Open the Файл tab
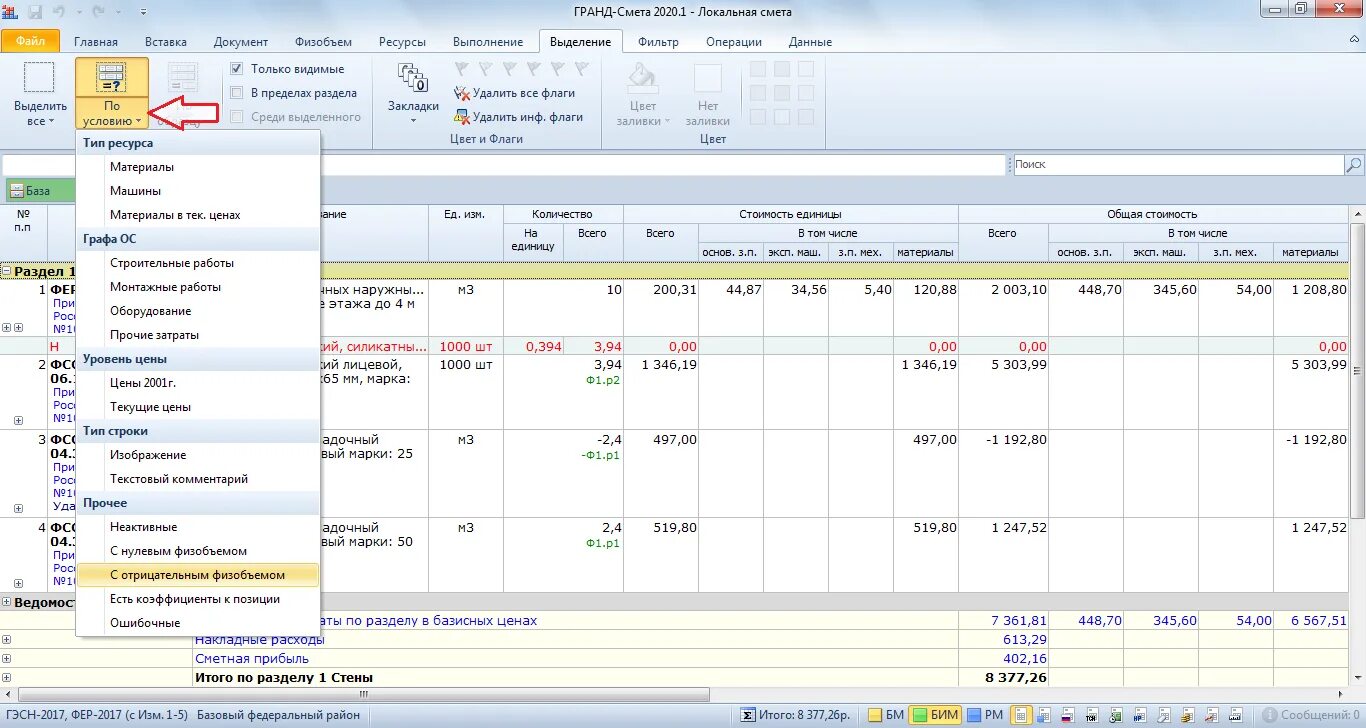The height and width of the screenshot is (728, 1366). [31, 41]
